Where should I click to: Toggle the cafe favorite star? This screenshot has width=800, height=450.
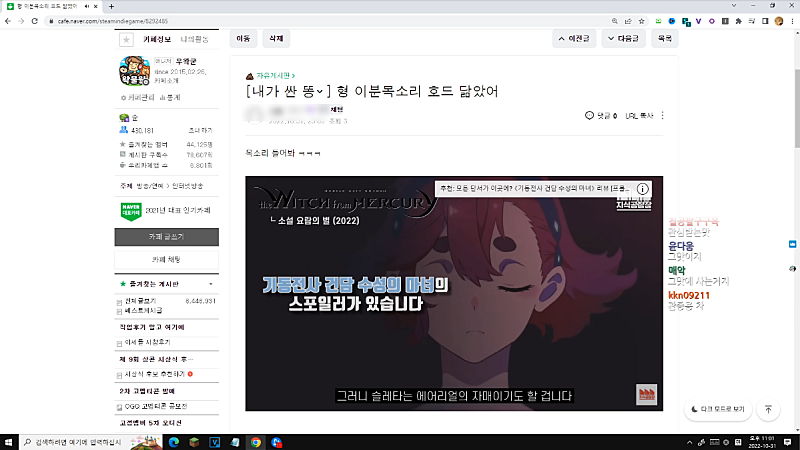[127, 39]
